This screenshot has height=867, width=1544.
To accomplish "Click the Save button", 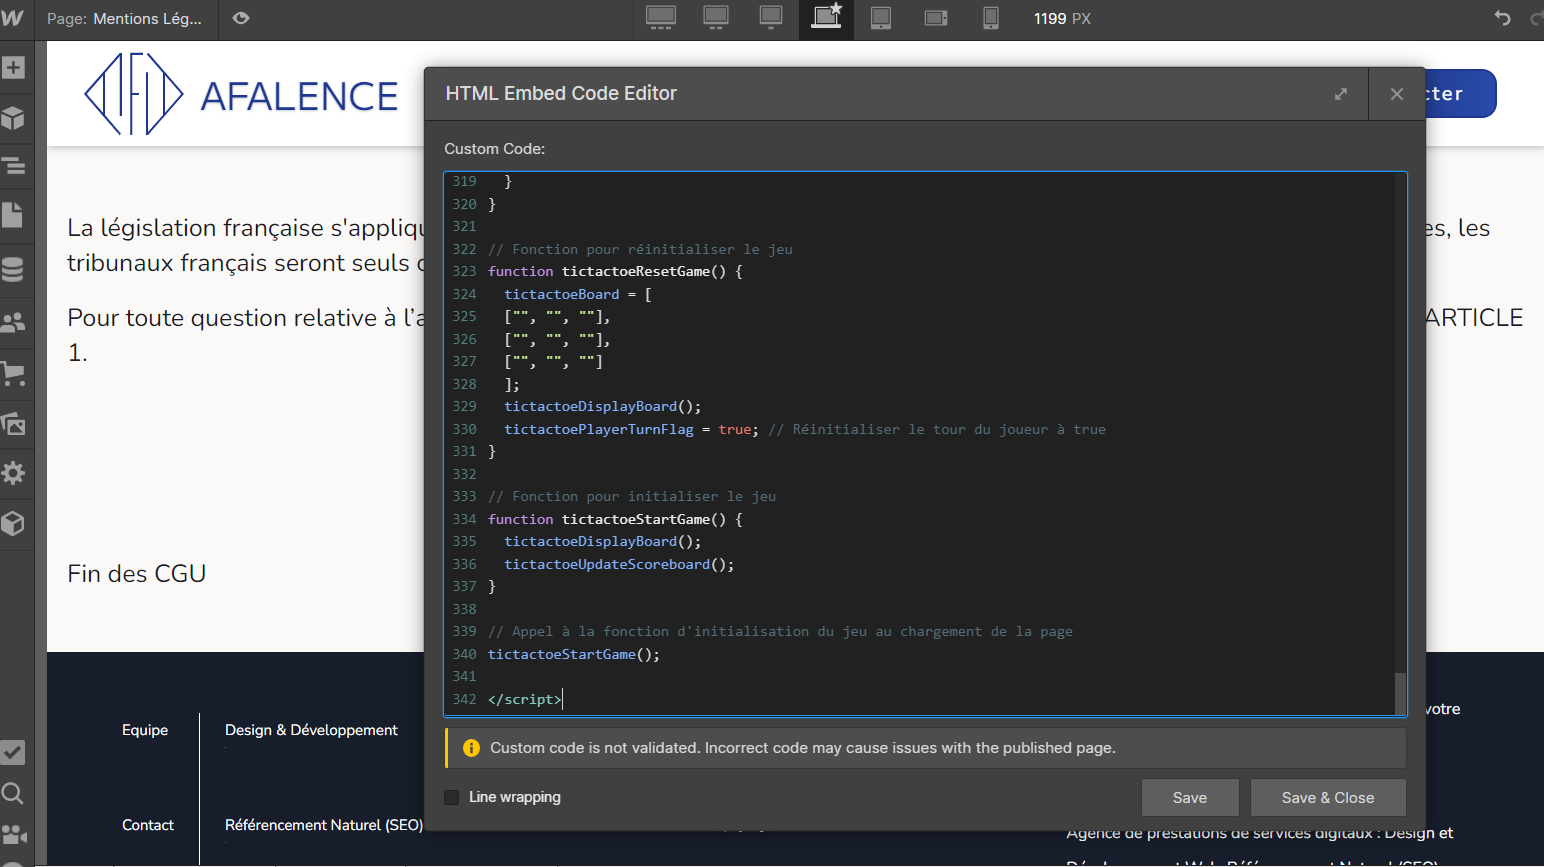I will tap(1190, 798).
